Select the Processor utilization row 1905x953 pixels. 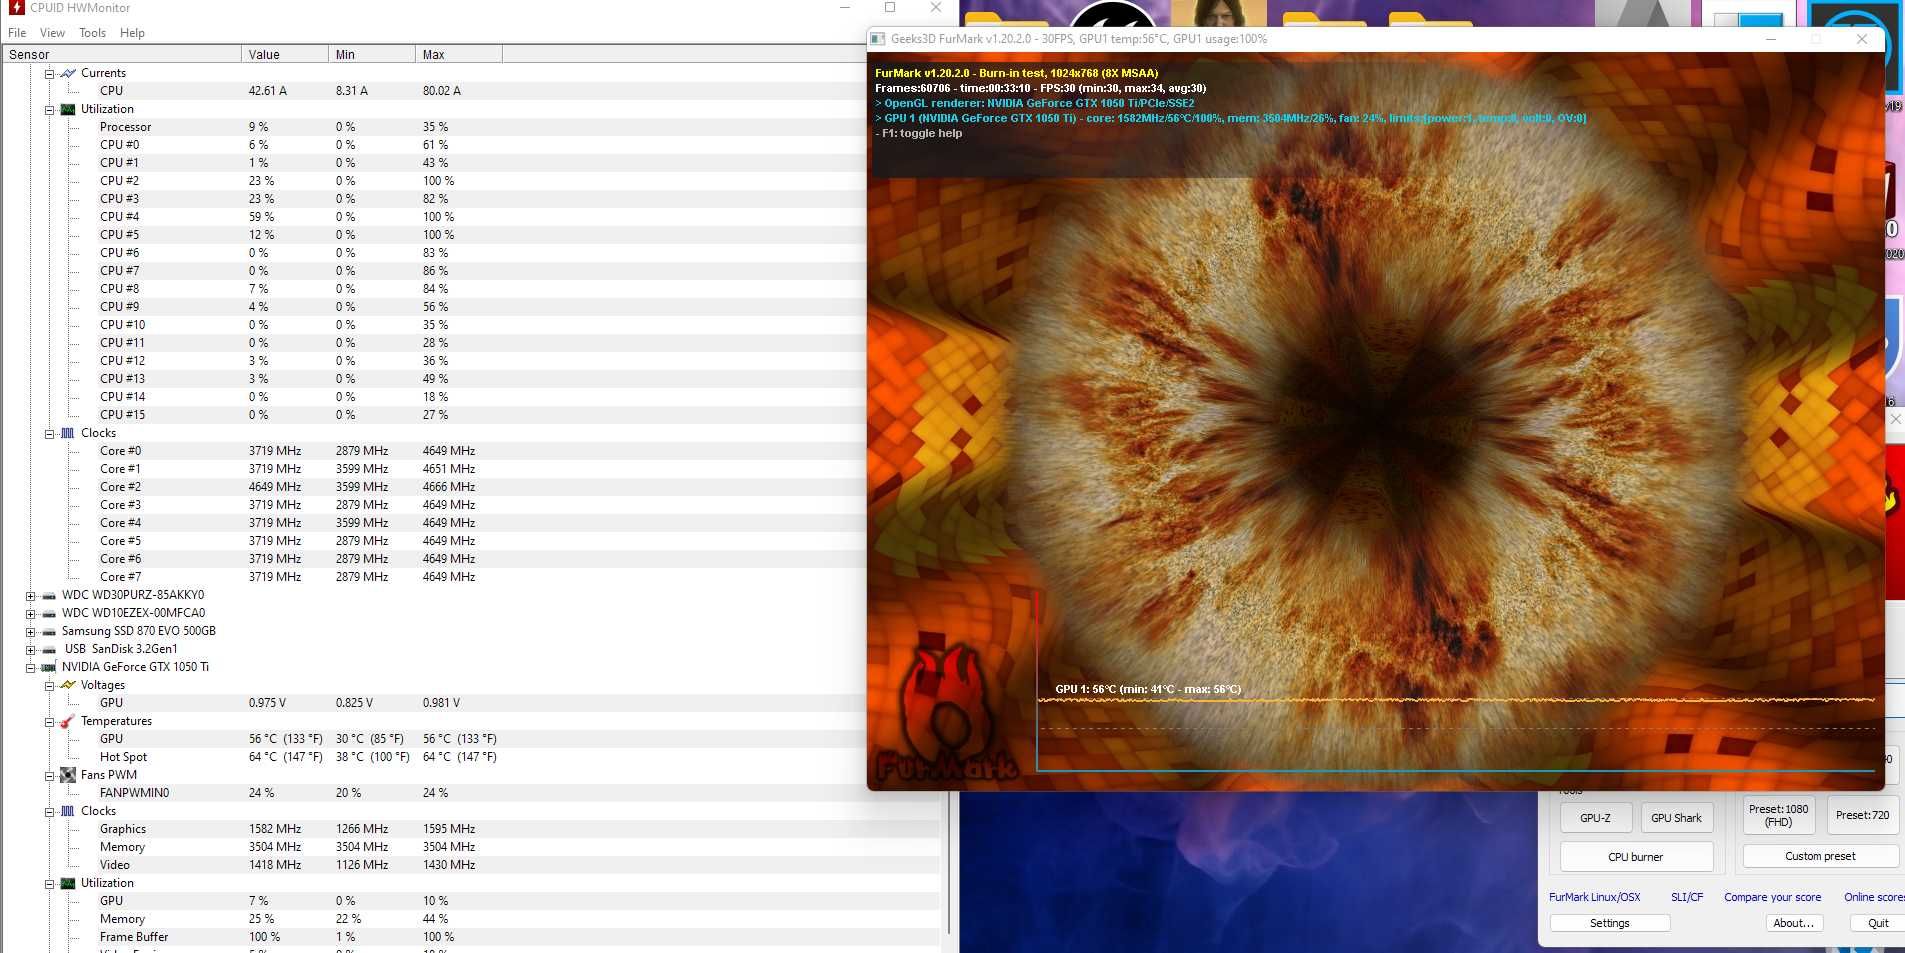[x=437, y=127]
